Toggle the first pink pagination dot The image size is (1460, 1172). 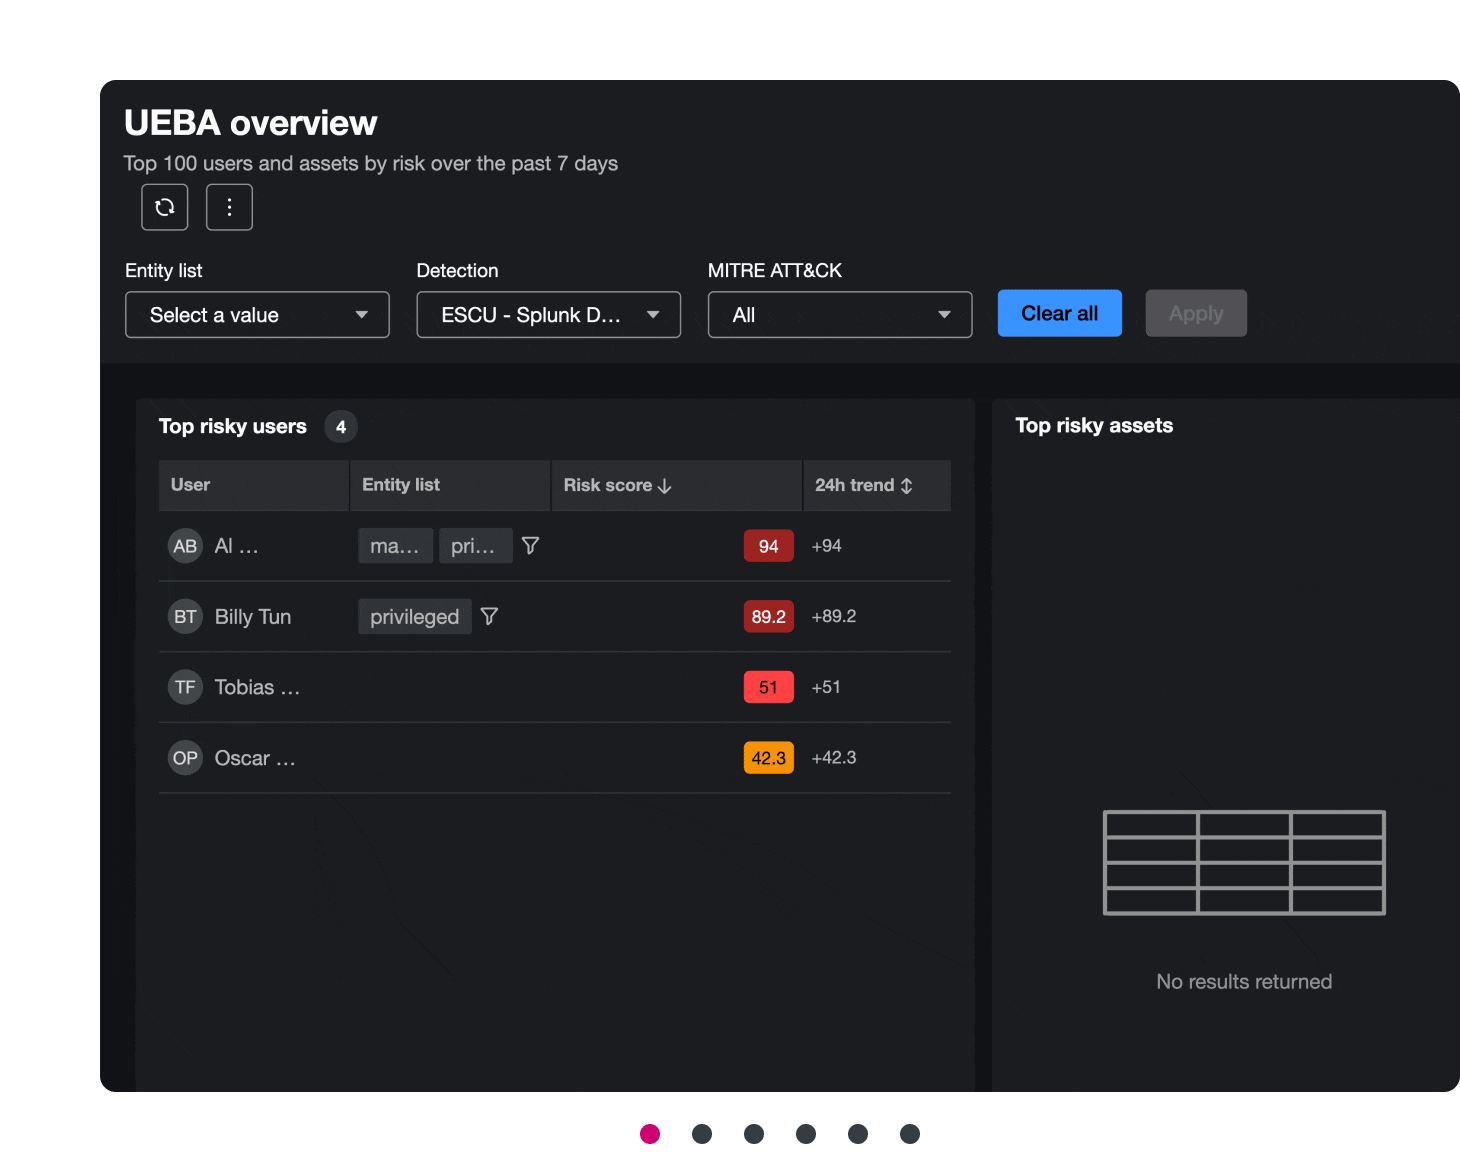point(650,1134)
